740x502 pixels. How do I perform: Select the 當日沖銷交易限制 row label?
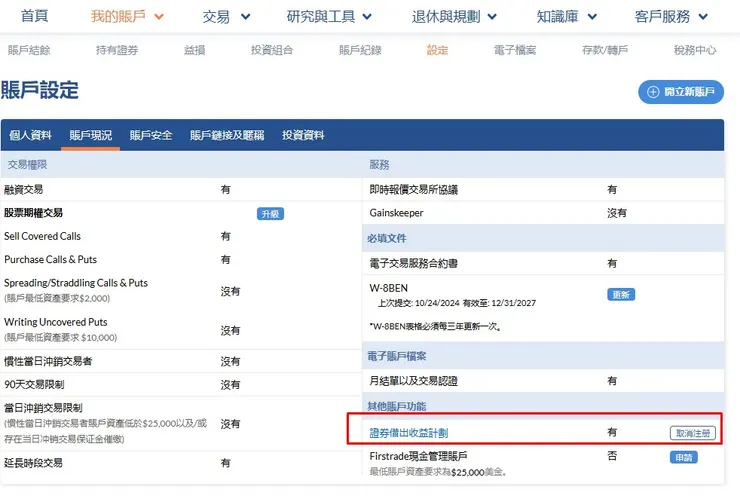coord(43,408)
